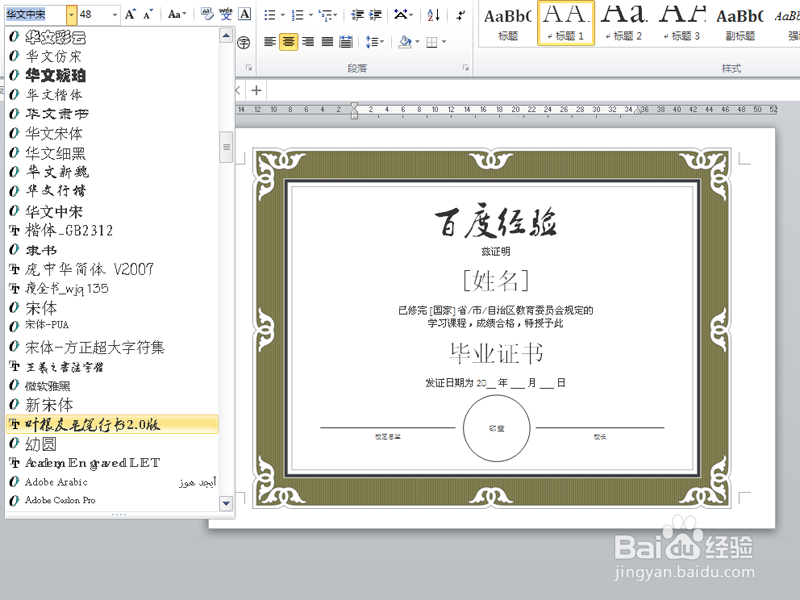Choose 宋体-PUA in font list

(x=112, y=326)
